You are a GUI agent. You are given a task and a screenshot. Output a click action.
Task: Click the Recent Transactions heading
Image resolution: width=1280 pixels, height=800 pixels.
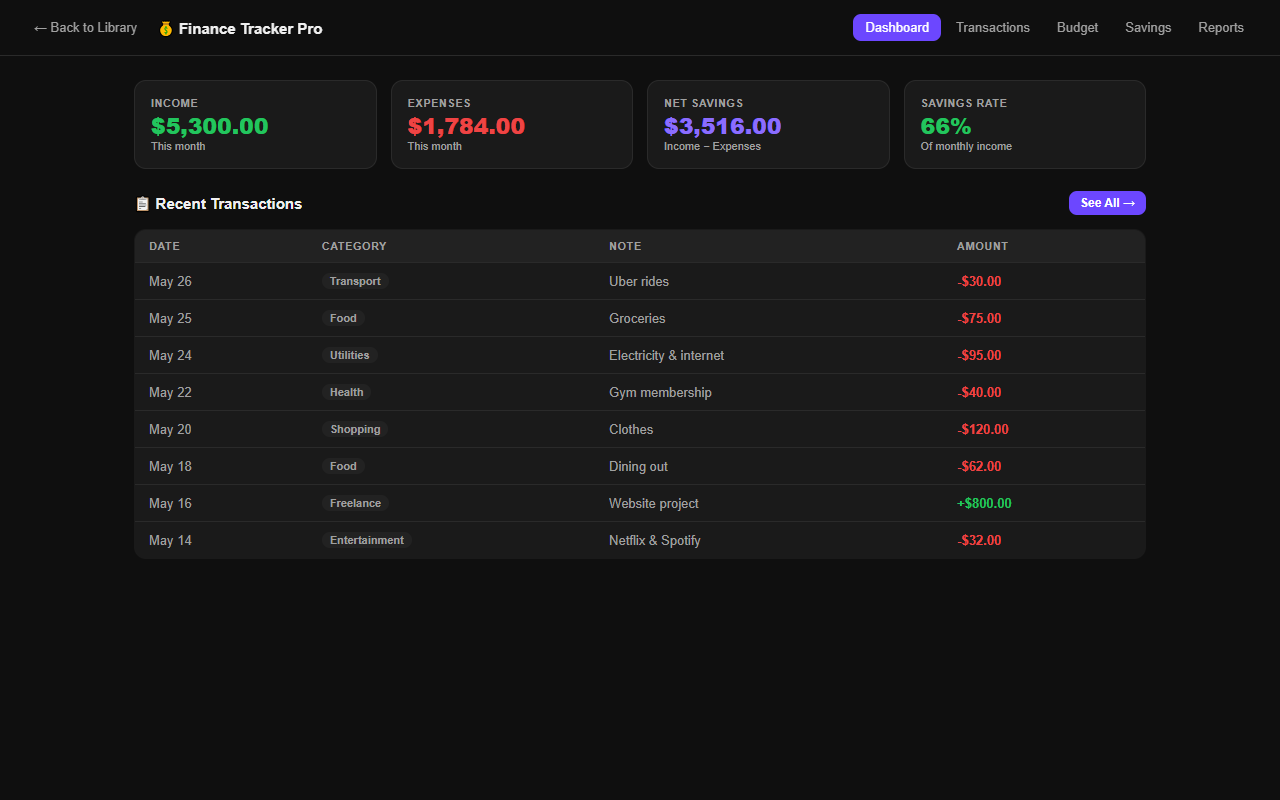229,204
